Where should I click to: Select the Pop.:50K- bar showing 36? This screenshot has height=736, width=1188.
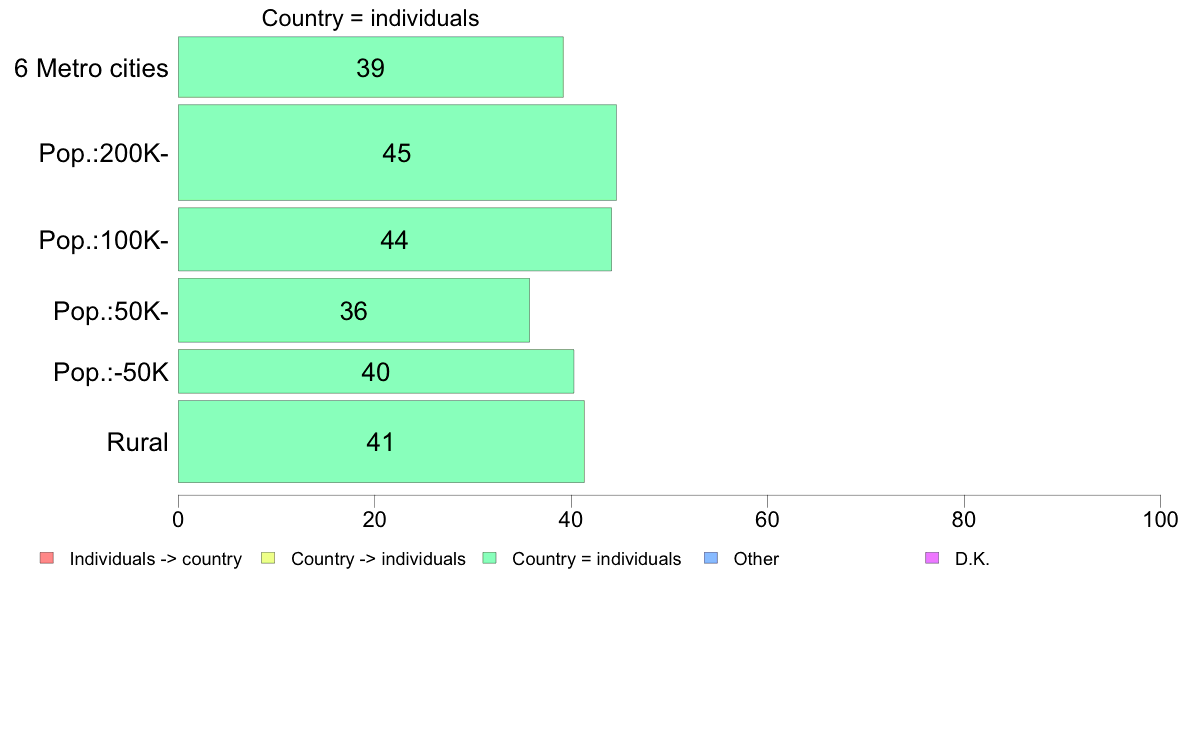354,310
